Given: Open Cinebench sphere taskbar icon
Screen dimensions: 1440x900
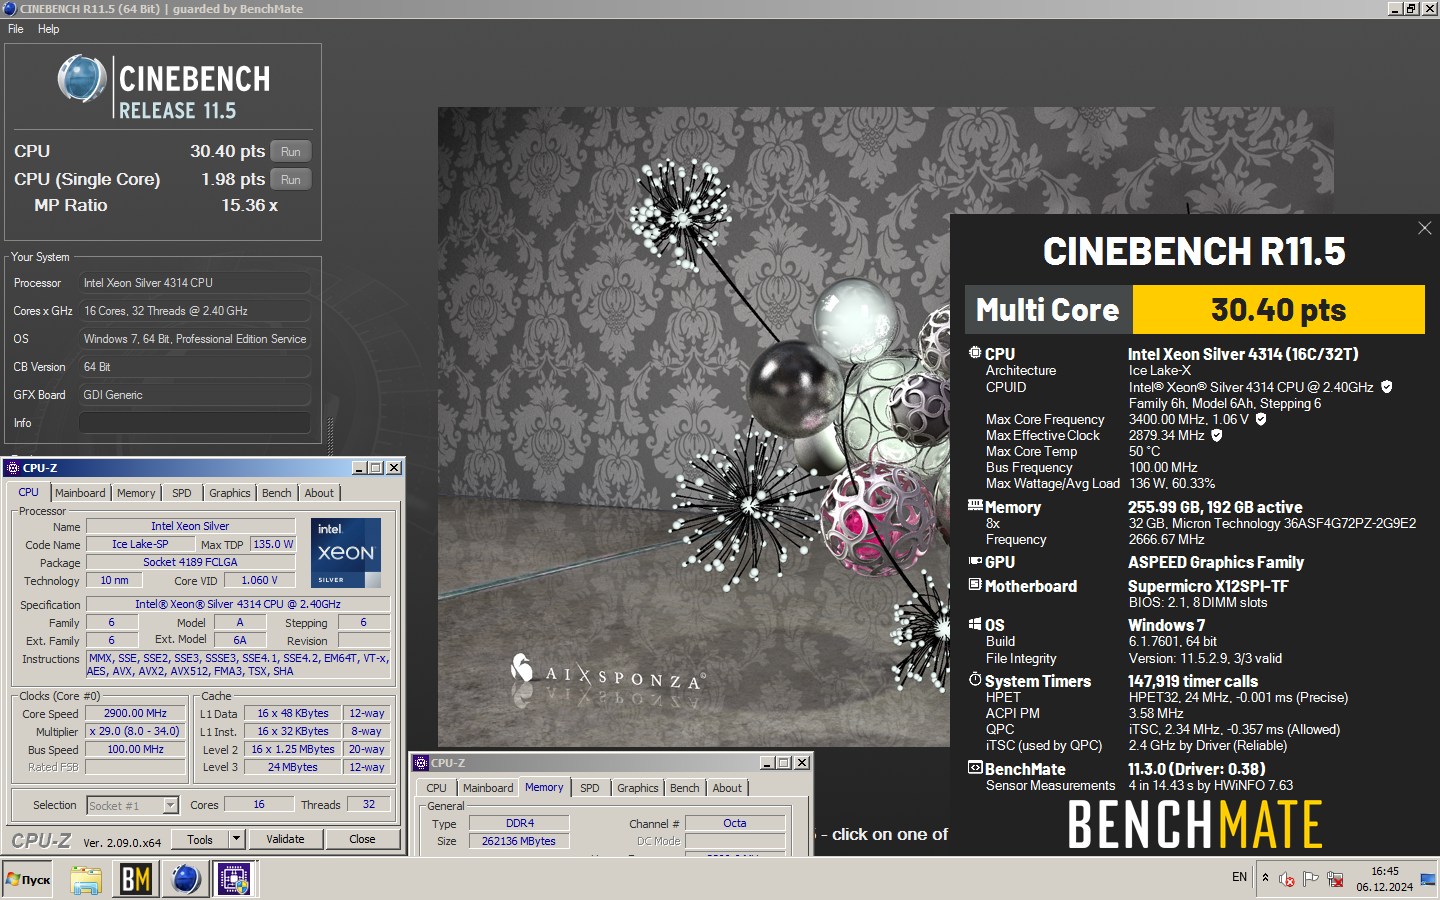Looking at the screenshot, I should 186,880.
